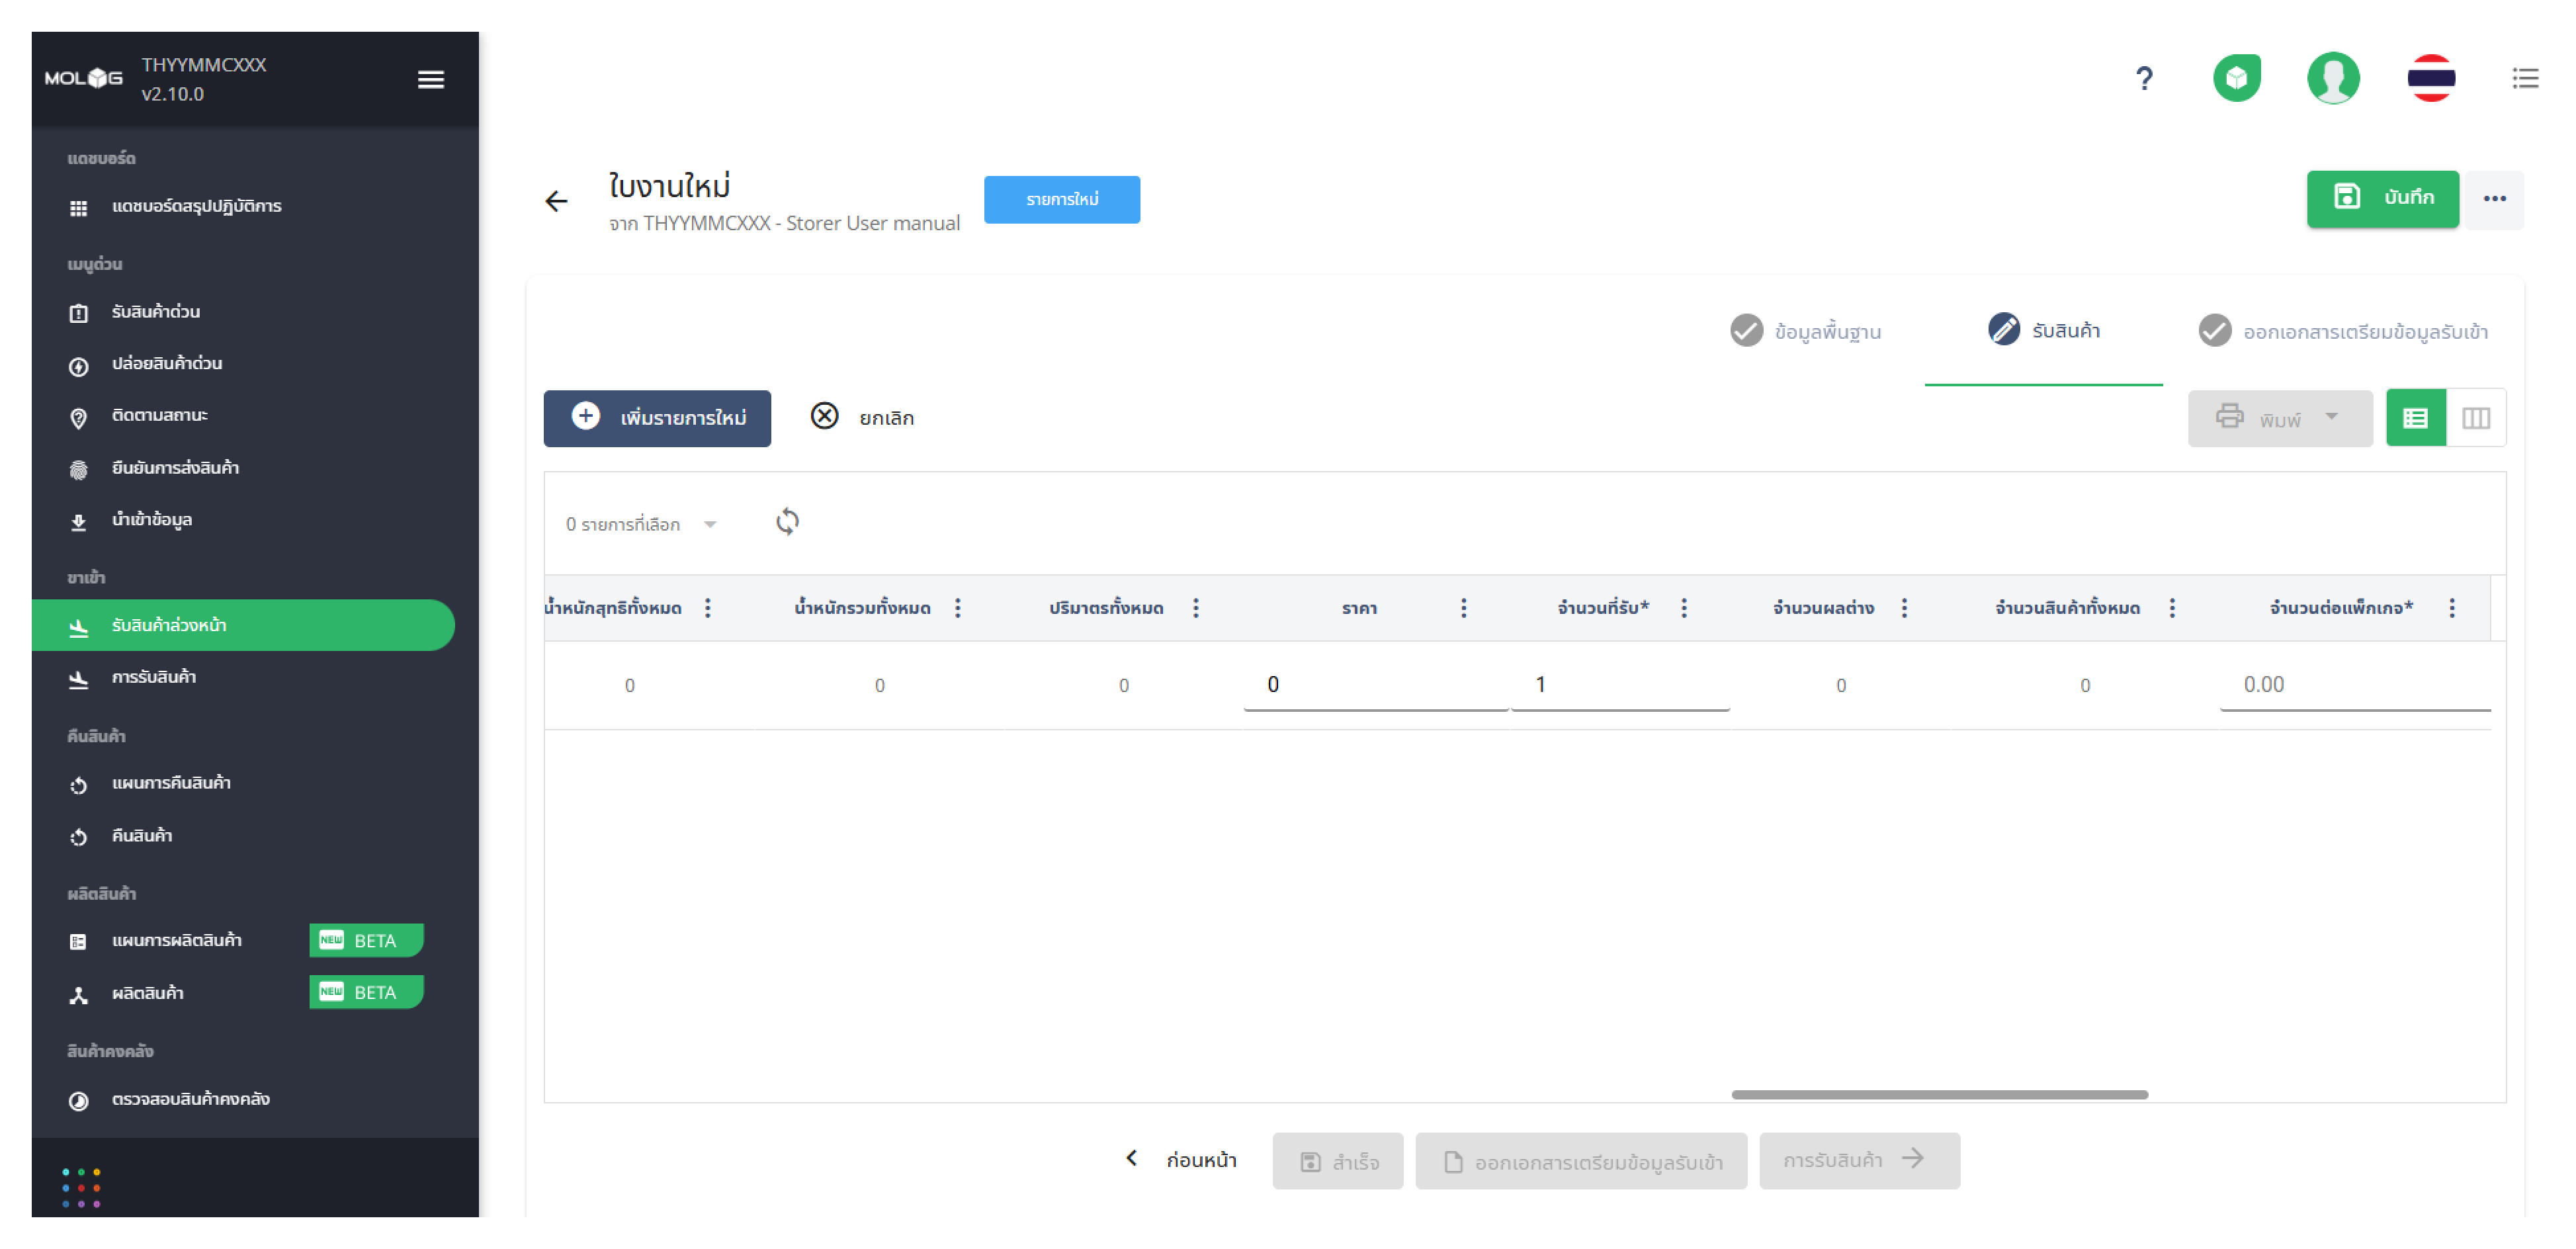Go to the ข้อมูลพื้นฐาน step tab

tap(1805, 331)
